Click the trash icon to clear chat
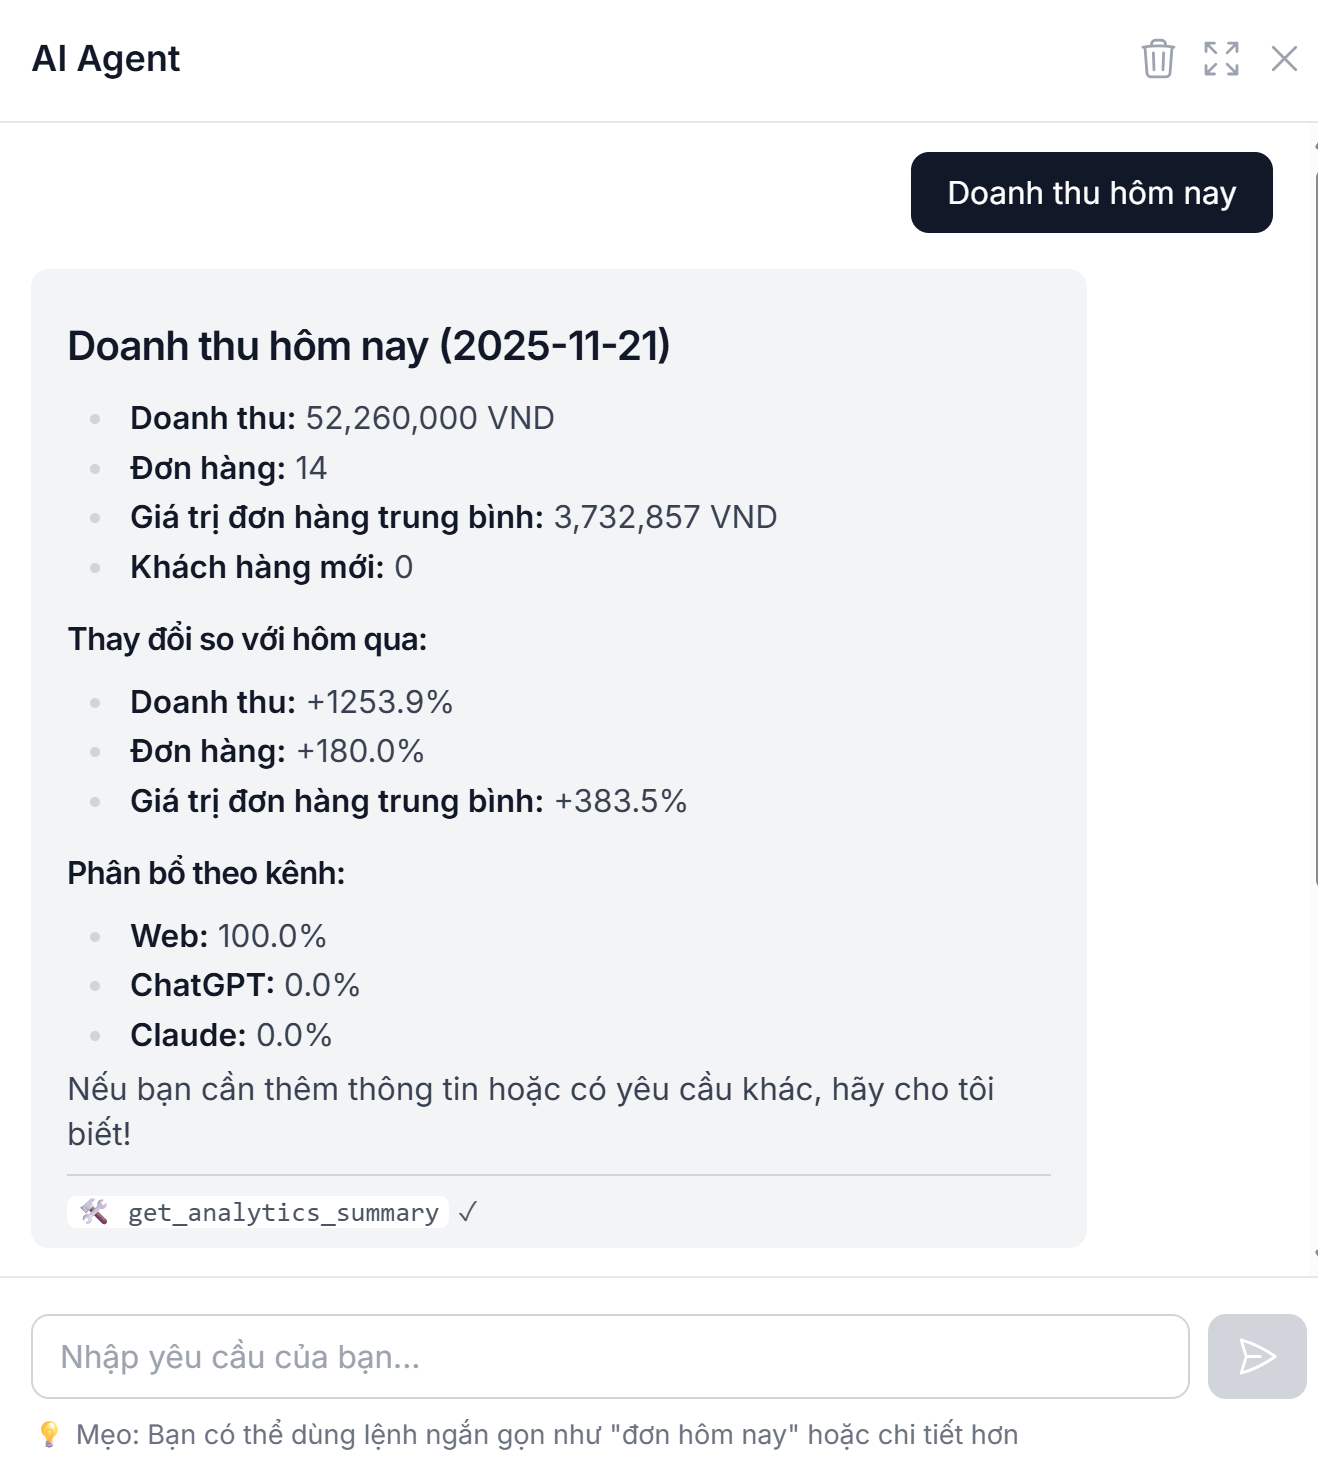The height and width of the screenshot is (1479, 1318). click(1158, 59)
